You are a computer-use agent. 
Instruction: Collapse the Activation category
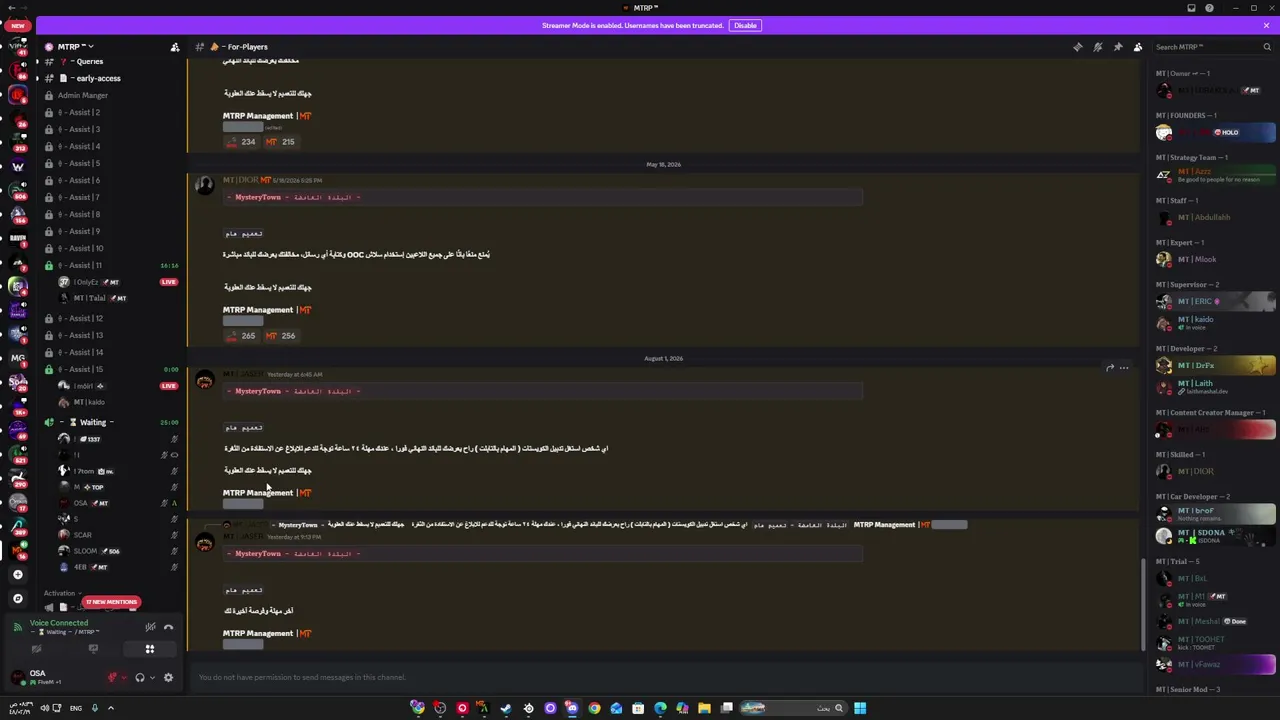[61, 593]
